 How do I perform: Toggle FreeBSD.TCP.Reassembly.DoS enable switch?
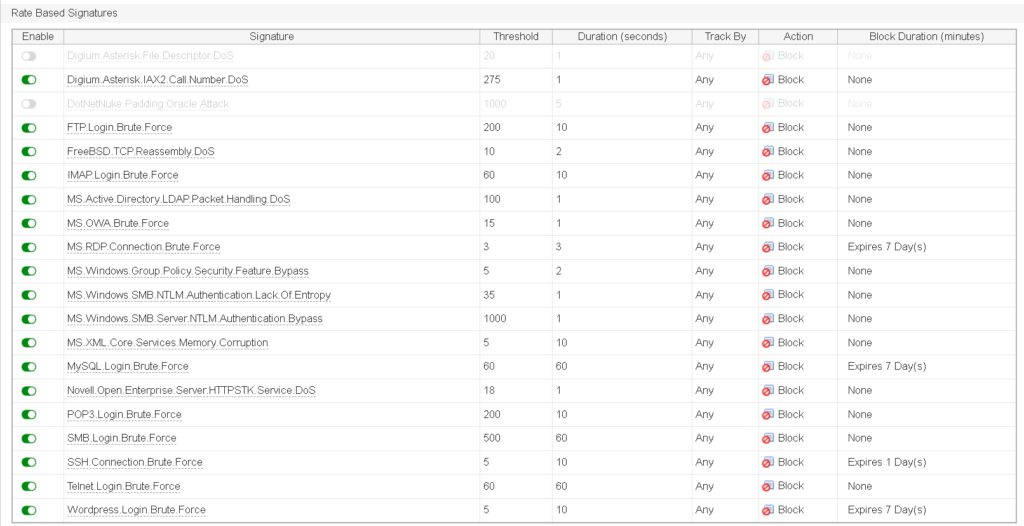pyautogui.click(x=29, y=152)
